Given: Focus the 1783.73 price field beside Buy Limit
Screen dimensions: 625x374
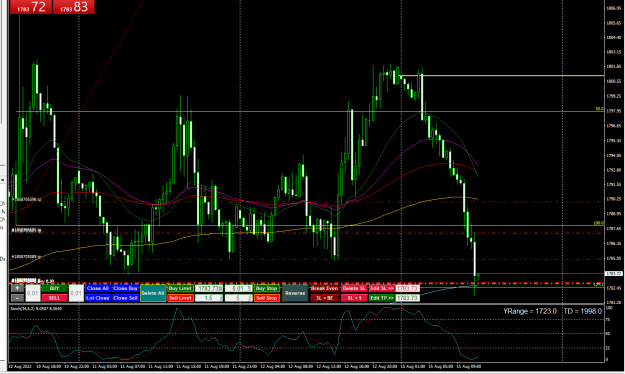Looking at the screenshot, I should click(x=209, y=288).
